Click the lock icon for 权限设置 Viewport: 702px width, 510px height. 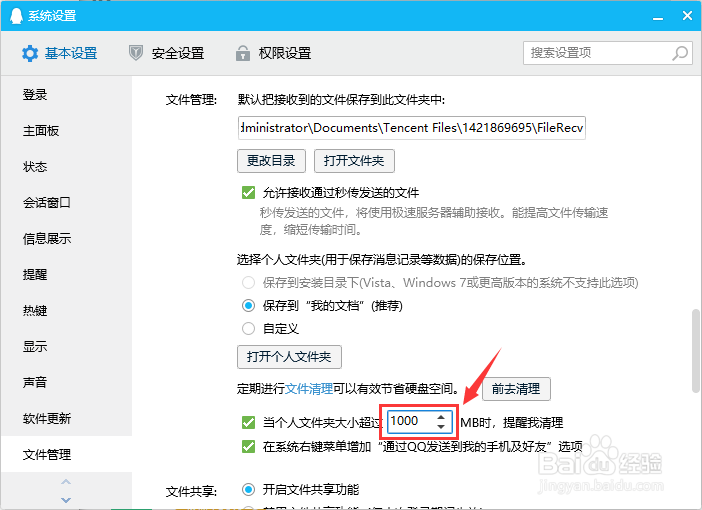(243, 53)
